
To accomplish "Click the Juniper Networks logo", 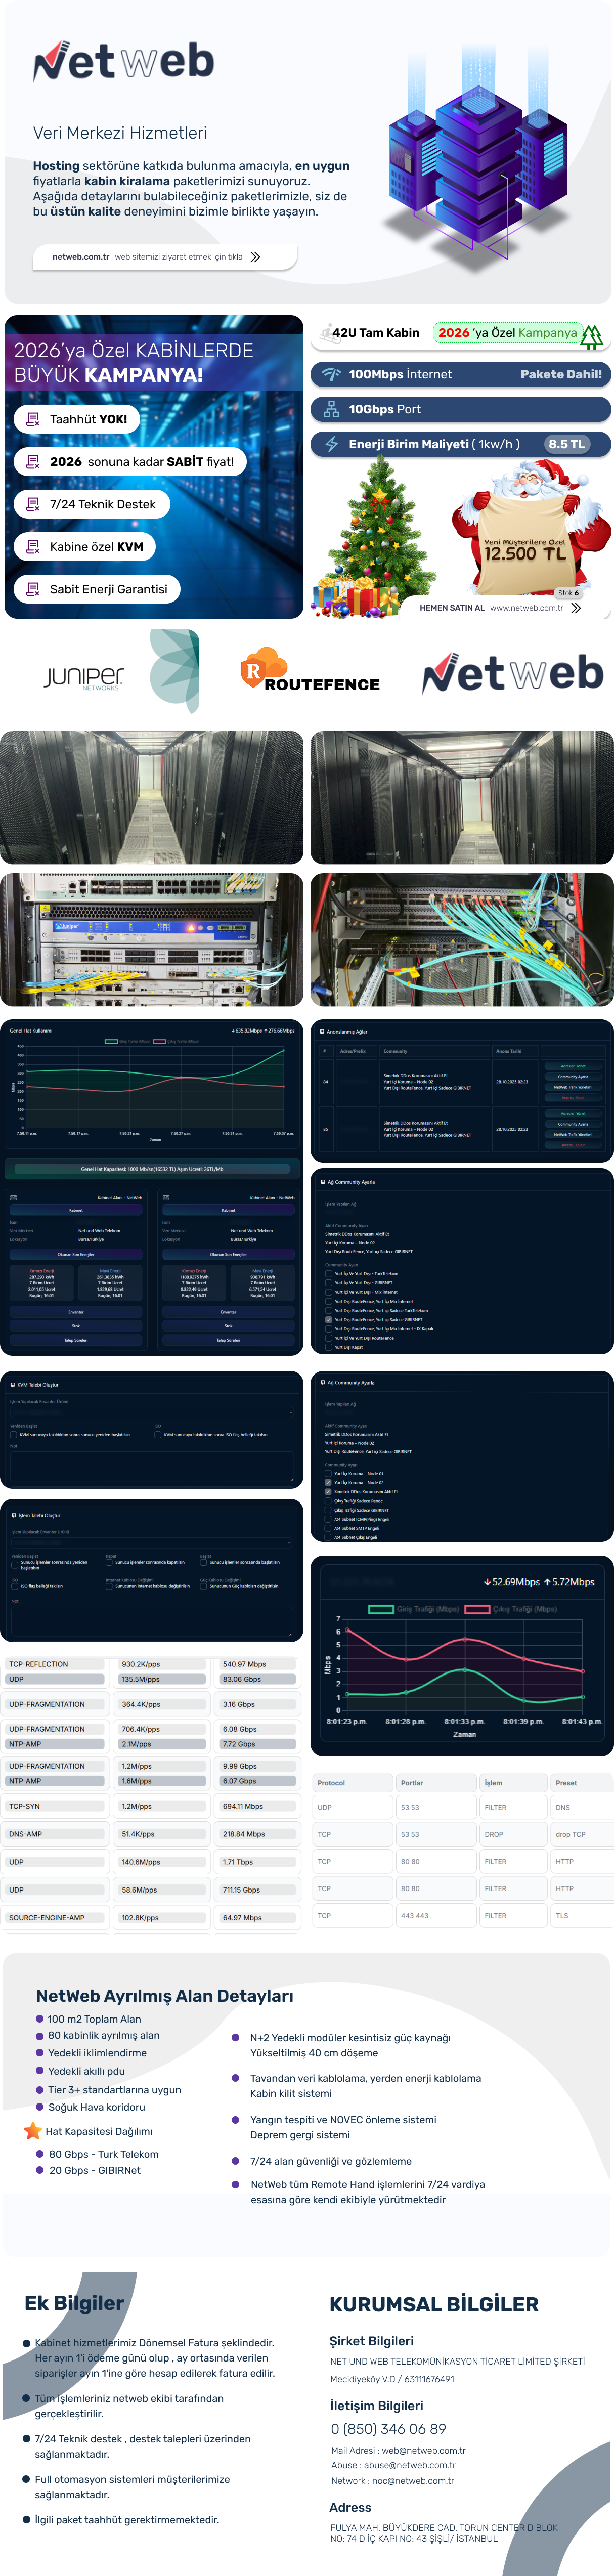I will click(84, 678).
